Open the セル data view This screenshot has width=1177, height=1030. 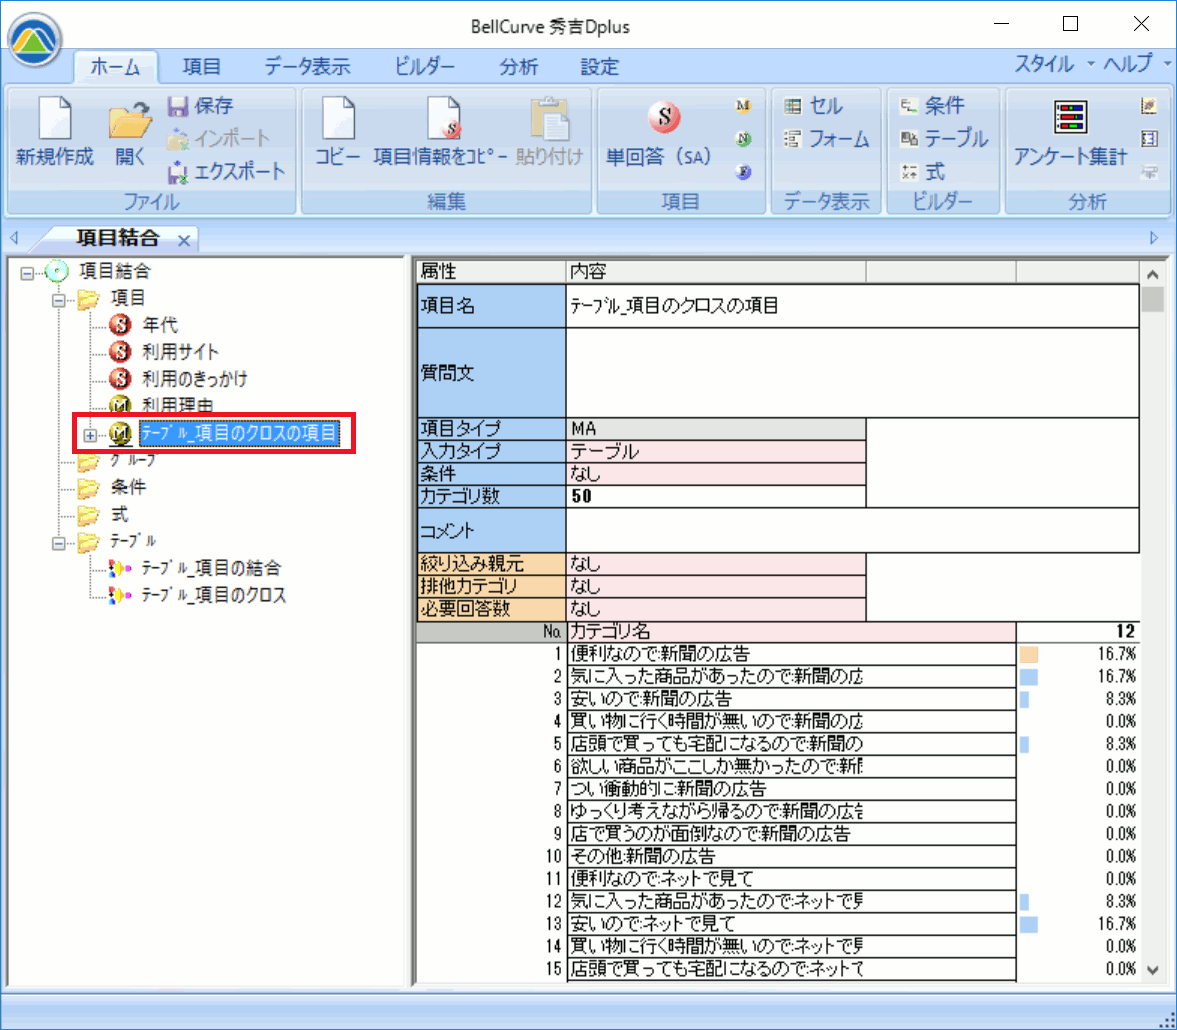click(x=814, y=106)
